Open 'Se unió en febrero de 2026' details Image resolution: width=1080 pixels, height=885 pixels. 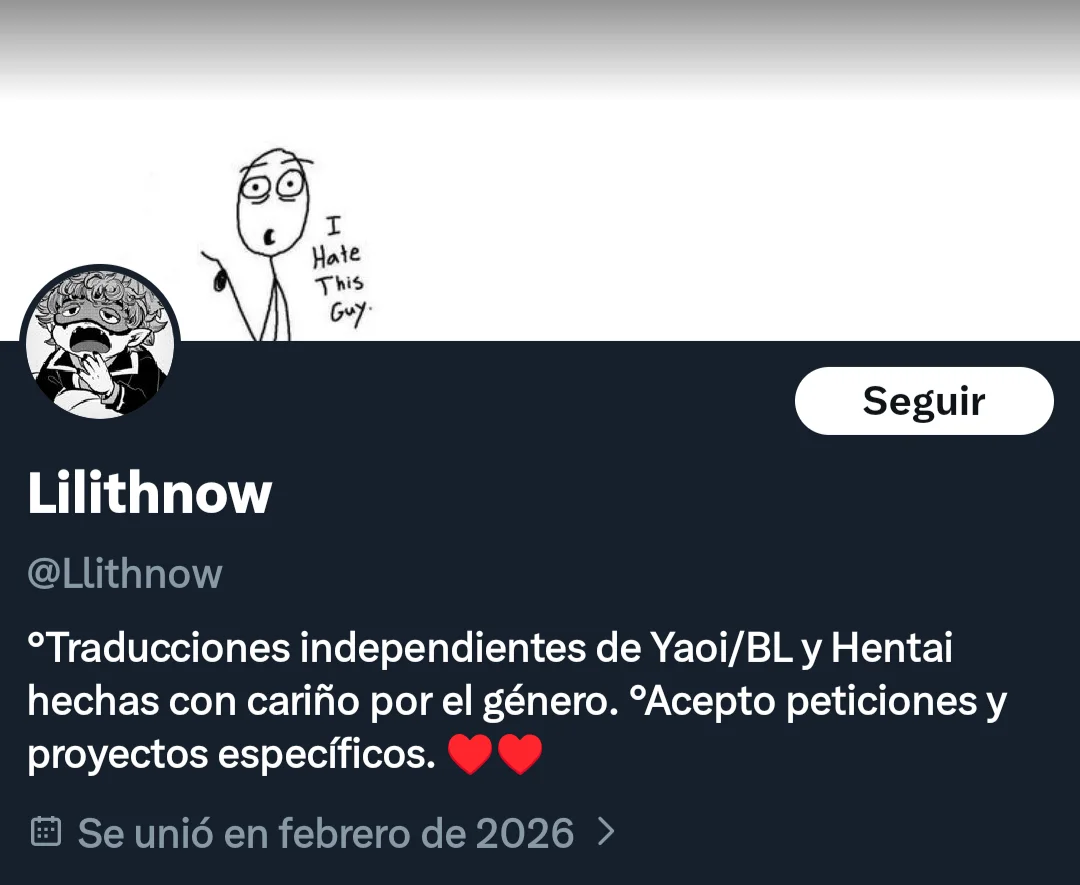(x=326, y=833)
